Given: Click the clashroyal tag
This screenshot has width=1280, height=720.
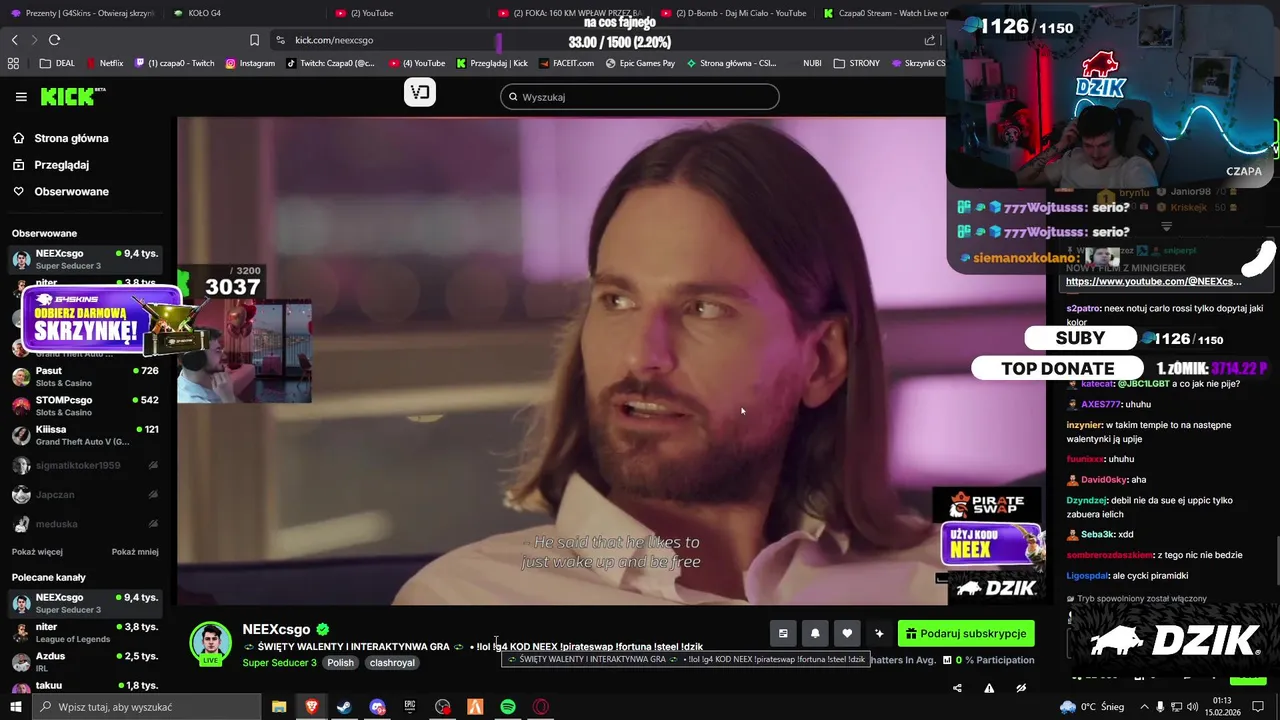Looking at the screenshot, I should tap(390, 663).
